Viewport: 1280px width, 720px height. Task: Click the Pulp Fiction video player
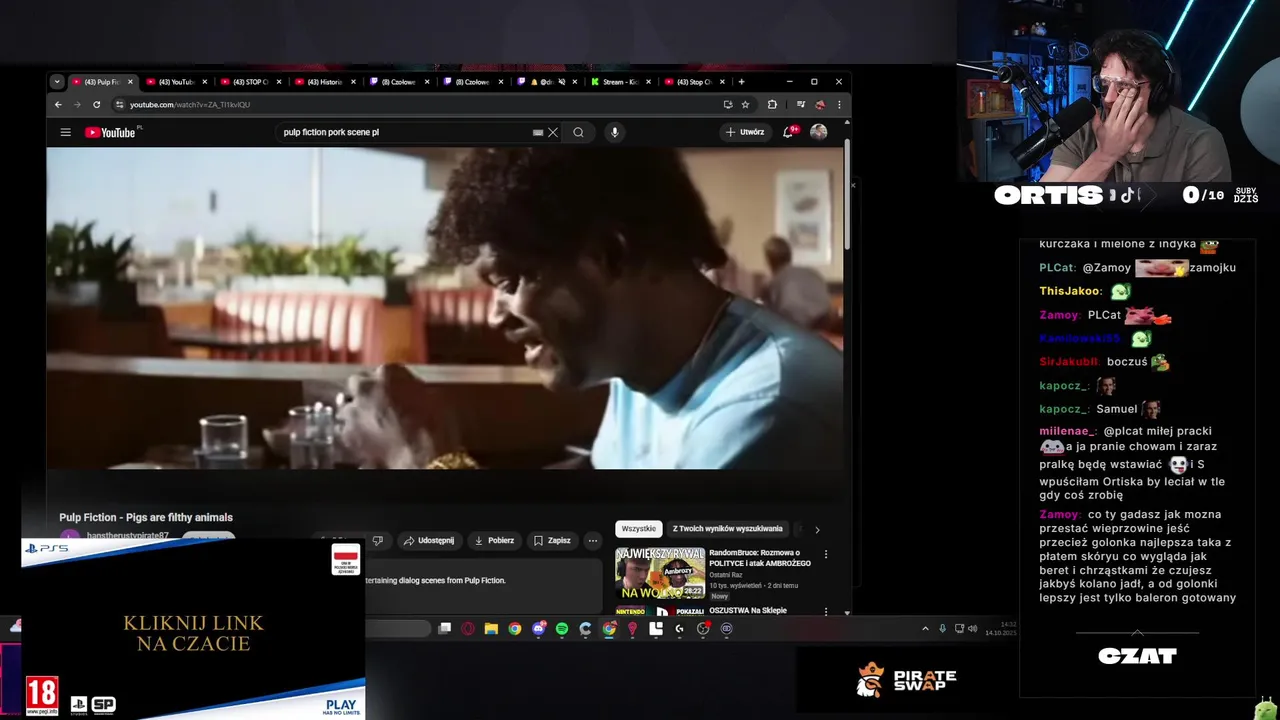[x=445, y=308]
